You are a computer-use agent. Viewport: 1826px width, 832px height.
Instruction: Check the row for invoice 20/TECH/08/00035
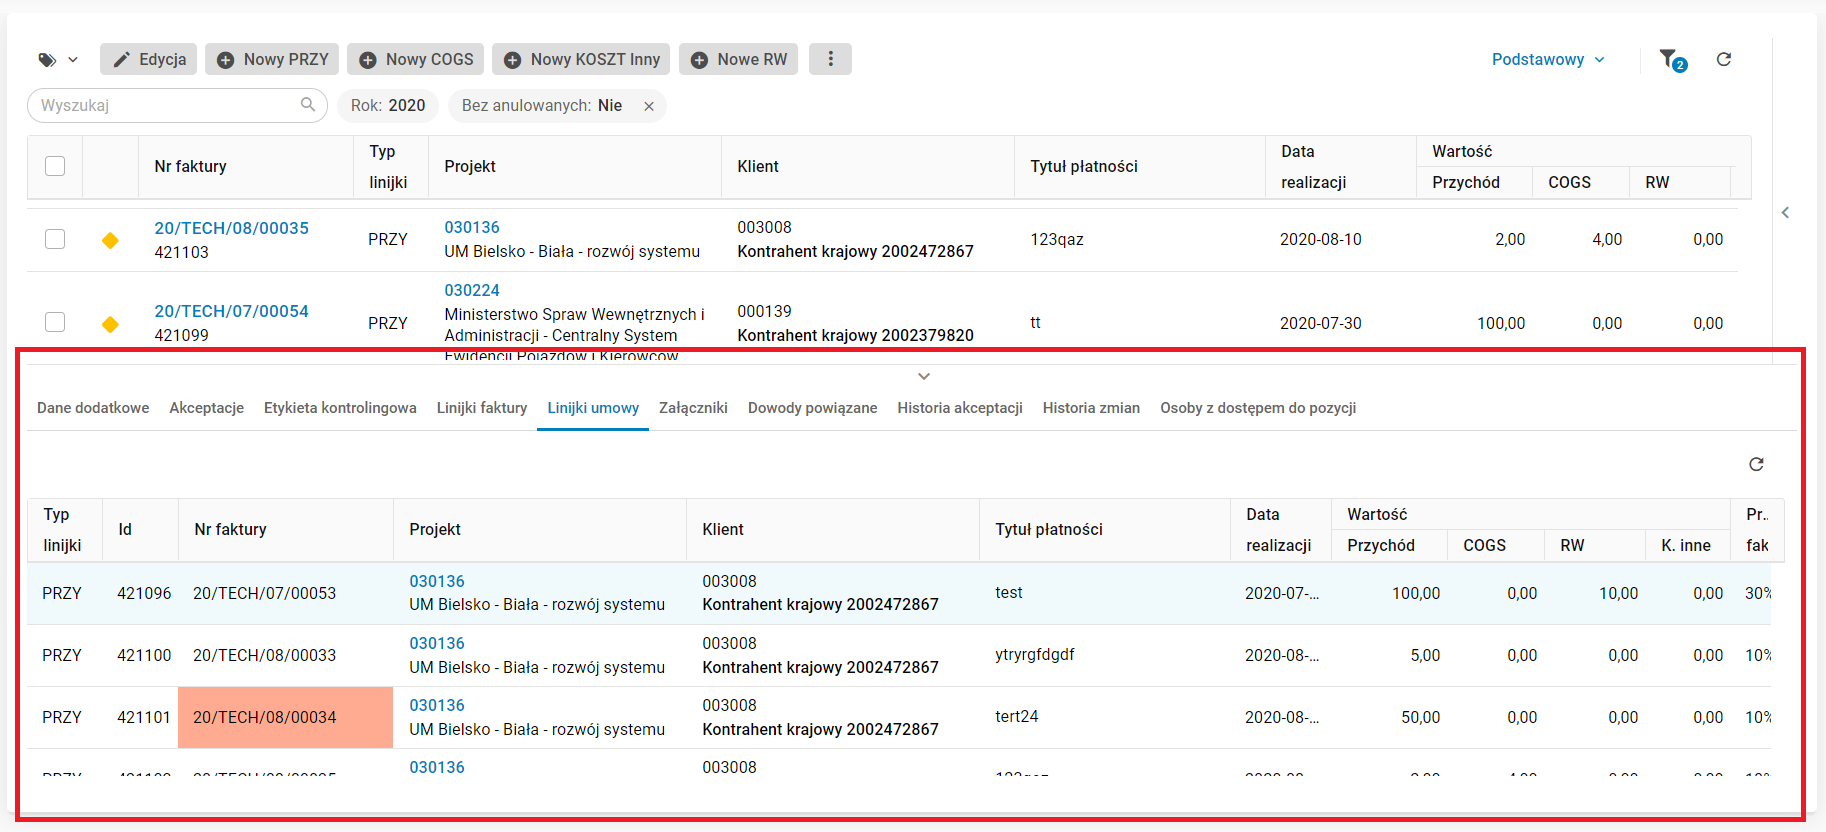click(x=55, y=239)
